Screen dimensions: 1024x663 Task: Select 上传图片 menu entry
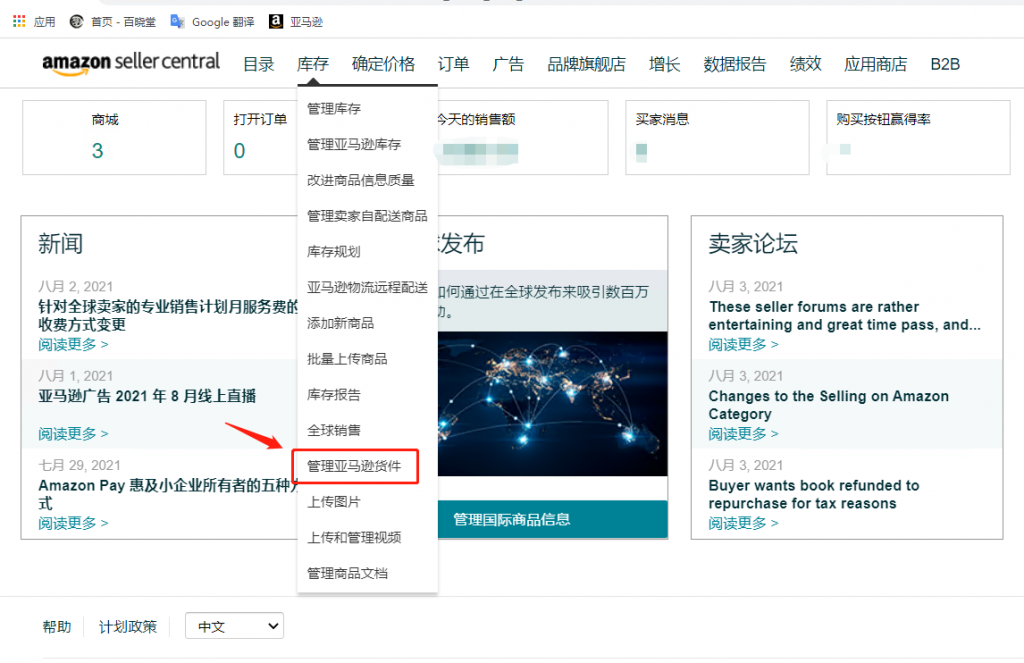click(334, 502)
